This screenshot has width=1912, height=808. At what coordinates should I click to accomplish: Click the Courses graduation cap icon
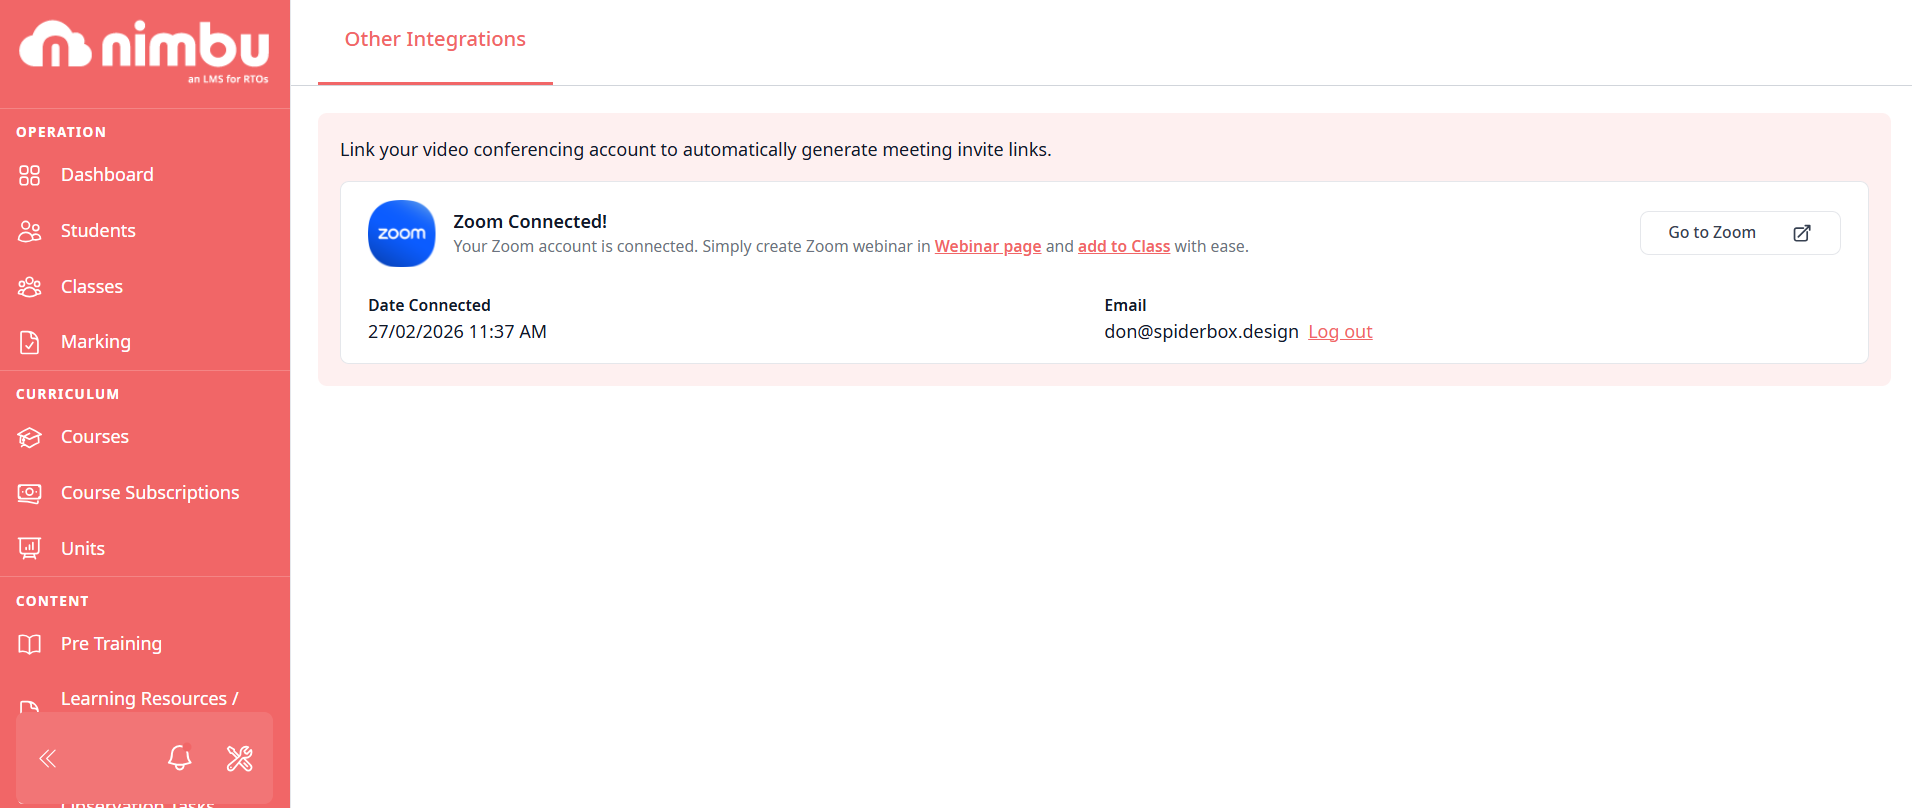[30, 437]
